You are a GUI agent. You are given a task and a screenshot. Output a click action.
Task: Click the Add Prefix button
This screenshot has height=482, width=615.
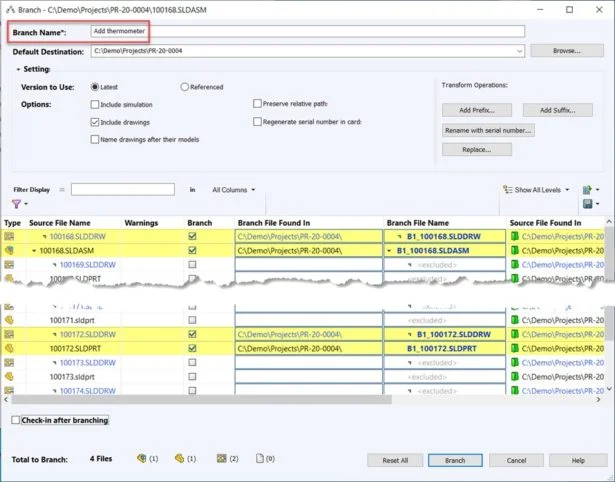pyautogui.click(x=477, y=110)
